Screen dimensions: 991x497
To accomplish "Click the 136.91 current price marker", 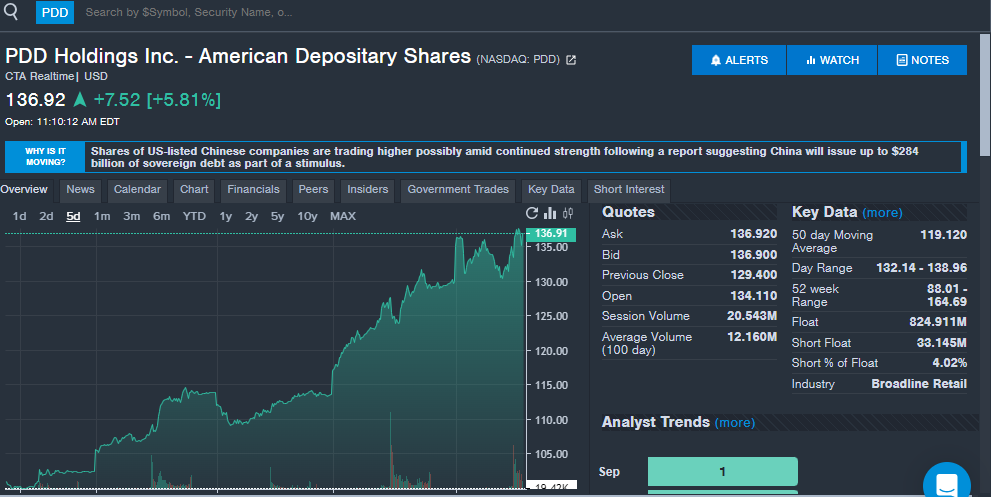I will (550, 234).
